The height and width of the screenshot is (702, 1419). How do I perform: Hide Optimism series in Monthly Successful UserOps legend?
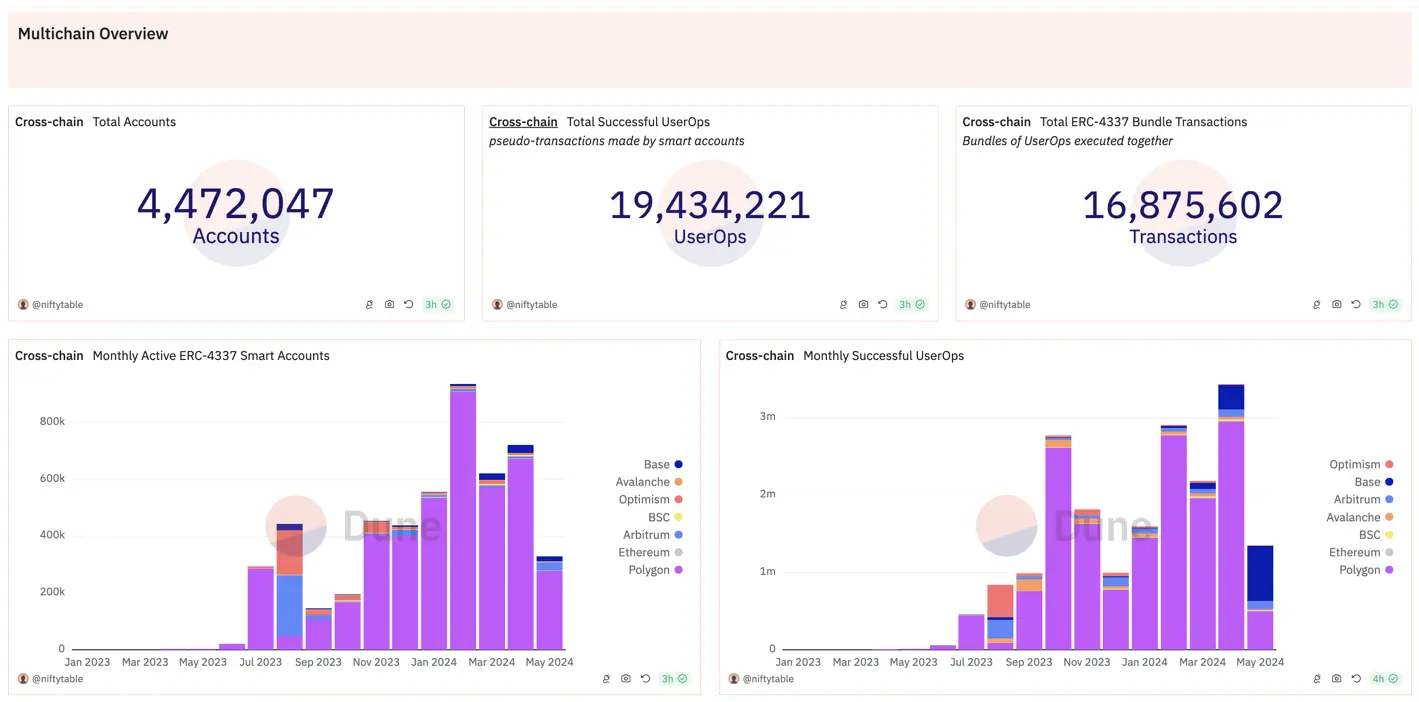tap(1354, 465)
